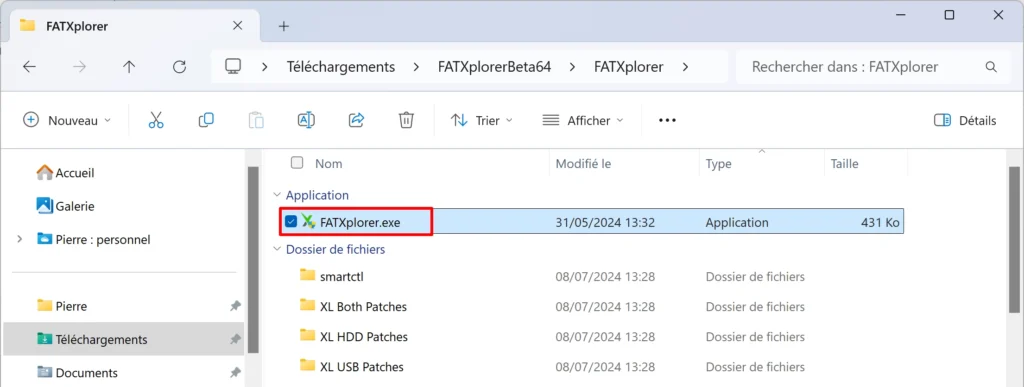Screen dimensions: 1024x387
Task: Click chevron after the This PC icon
Action: click(x=265, y=67)
